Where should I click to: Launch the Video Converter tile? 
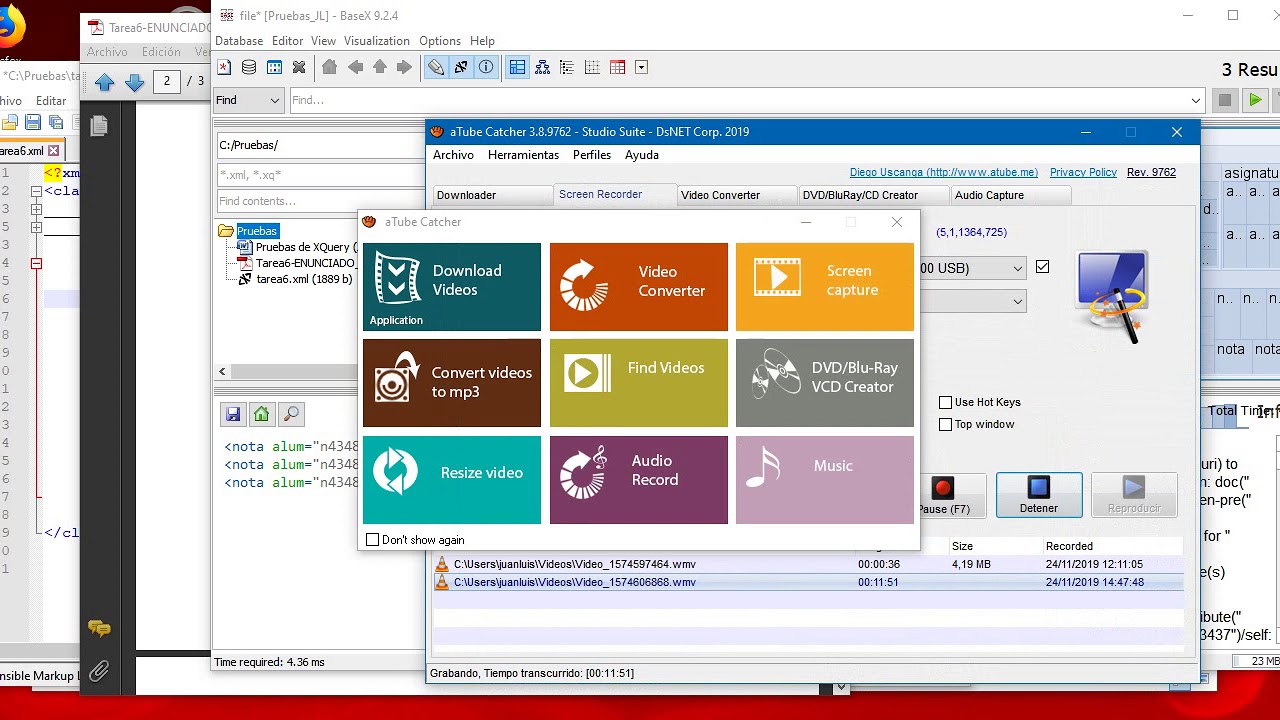tap(638, 287)
